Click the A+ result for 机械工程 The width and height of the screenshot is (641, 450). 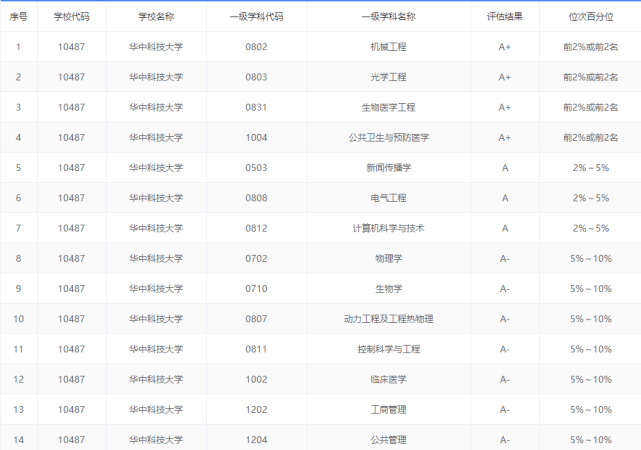click(505, 47)
